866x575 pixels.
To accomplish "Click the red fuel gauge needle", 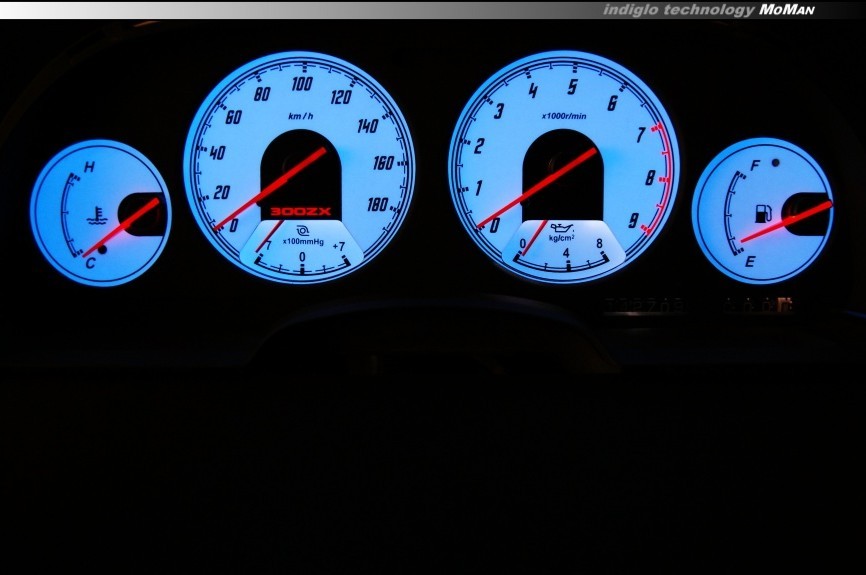I will pos(786,221).
